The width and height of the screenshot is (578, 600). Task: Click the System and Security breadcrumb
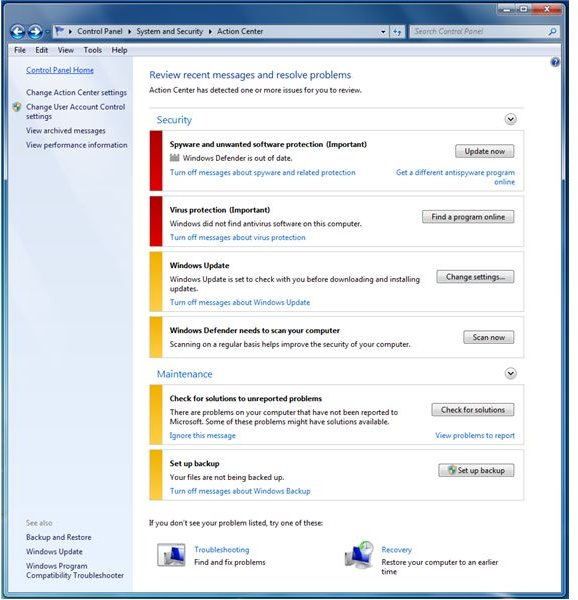click(169, 32)
